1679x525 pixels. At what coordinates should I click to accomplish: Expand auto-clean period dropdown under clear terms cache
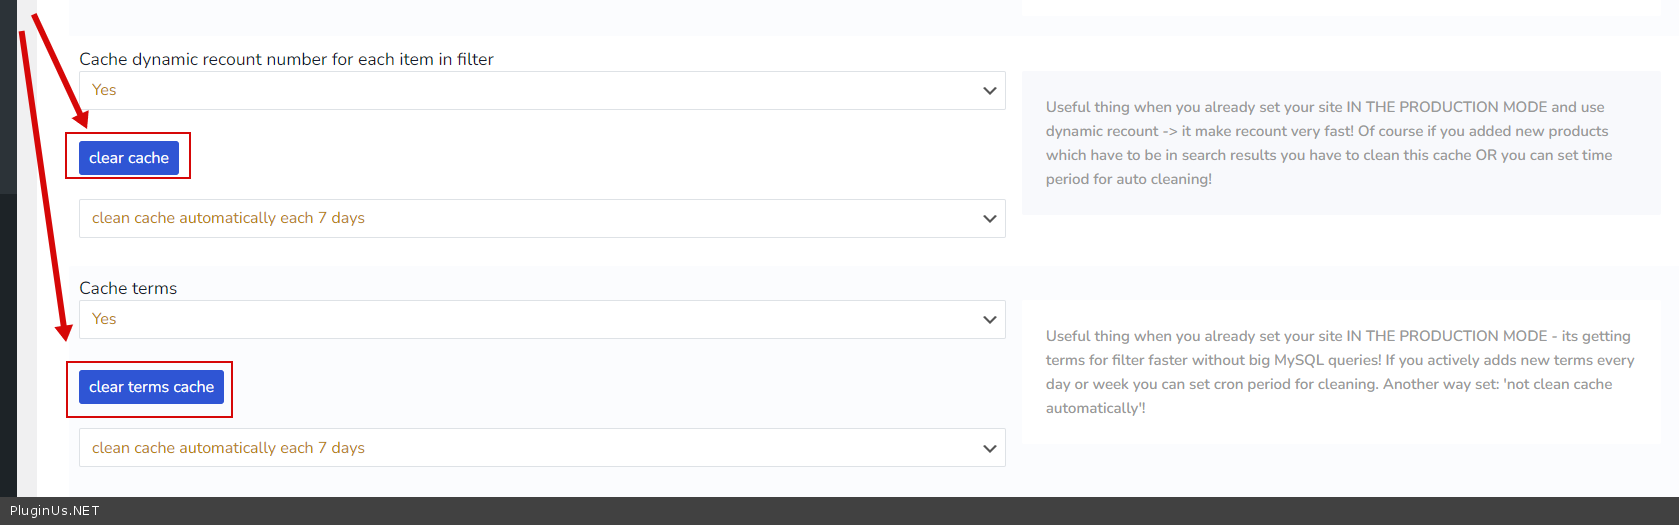tap(542, 448)
